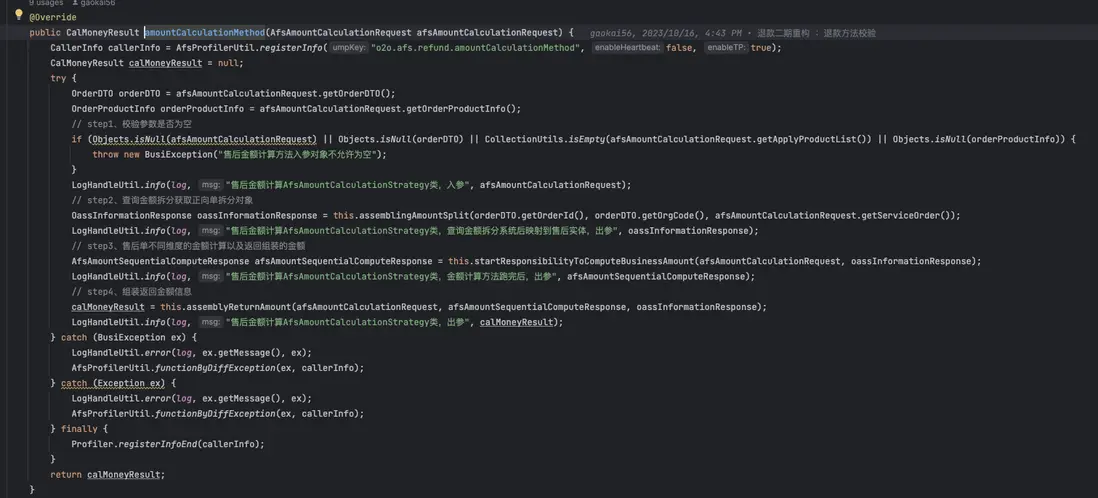Click the OassInformationResponse type declaration

pyautogui.click(x=132, y=216)
